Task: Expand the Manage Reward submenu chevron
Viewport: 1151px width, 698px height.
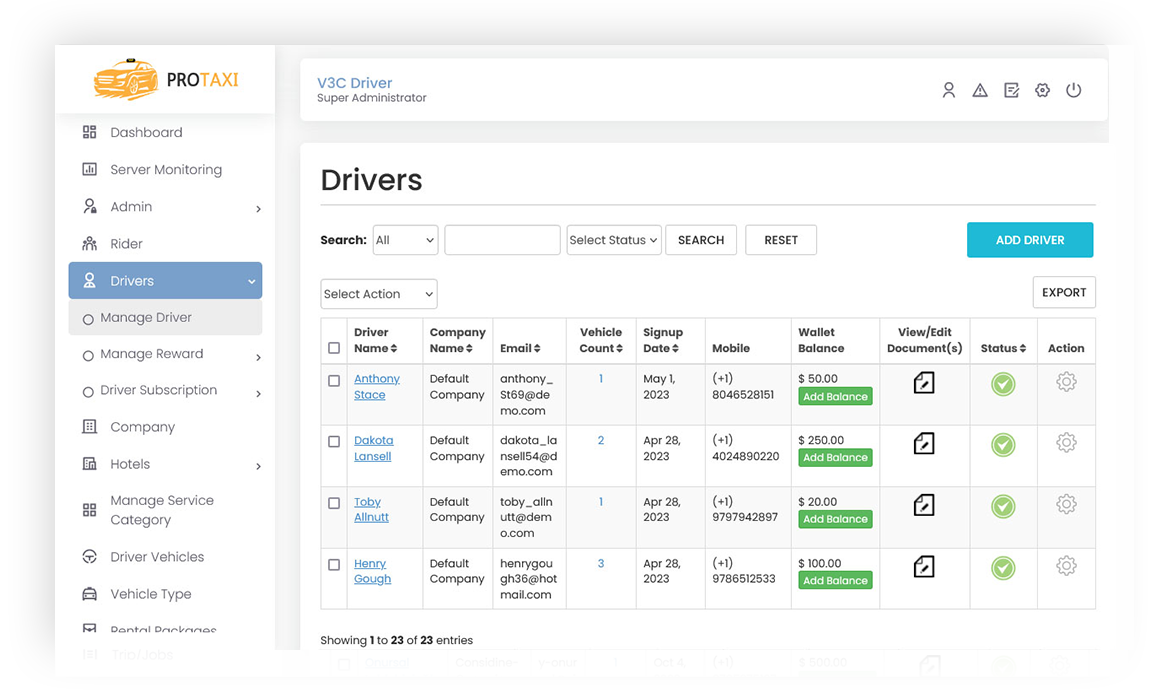Action: (x=258, y=357)
